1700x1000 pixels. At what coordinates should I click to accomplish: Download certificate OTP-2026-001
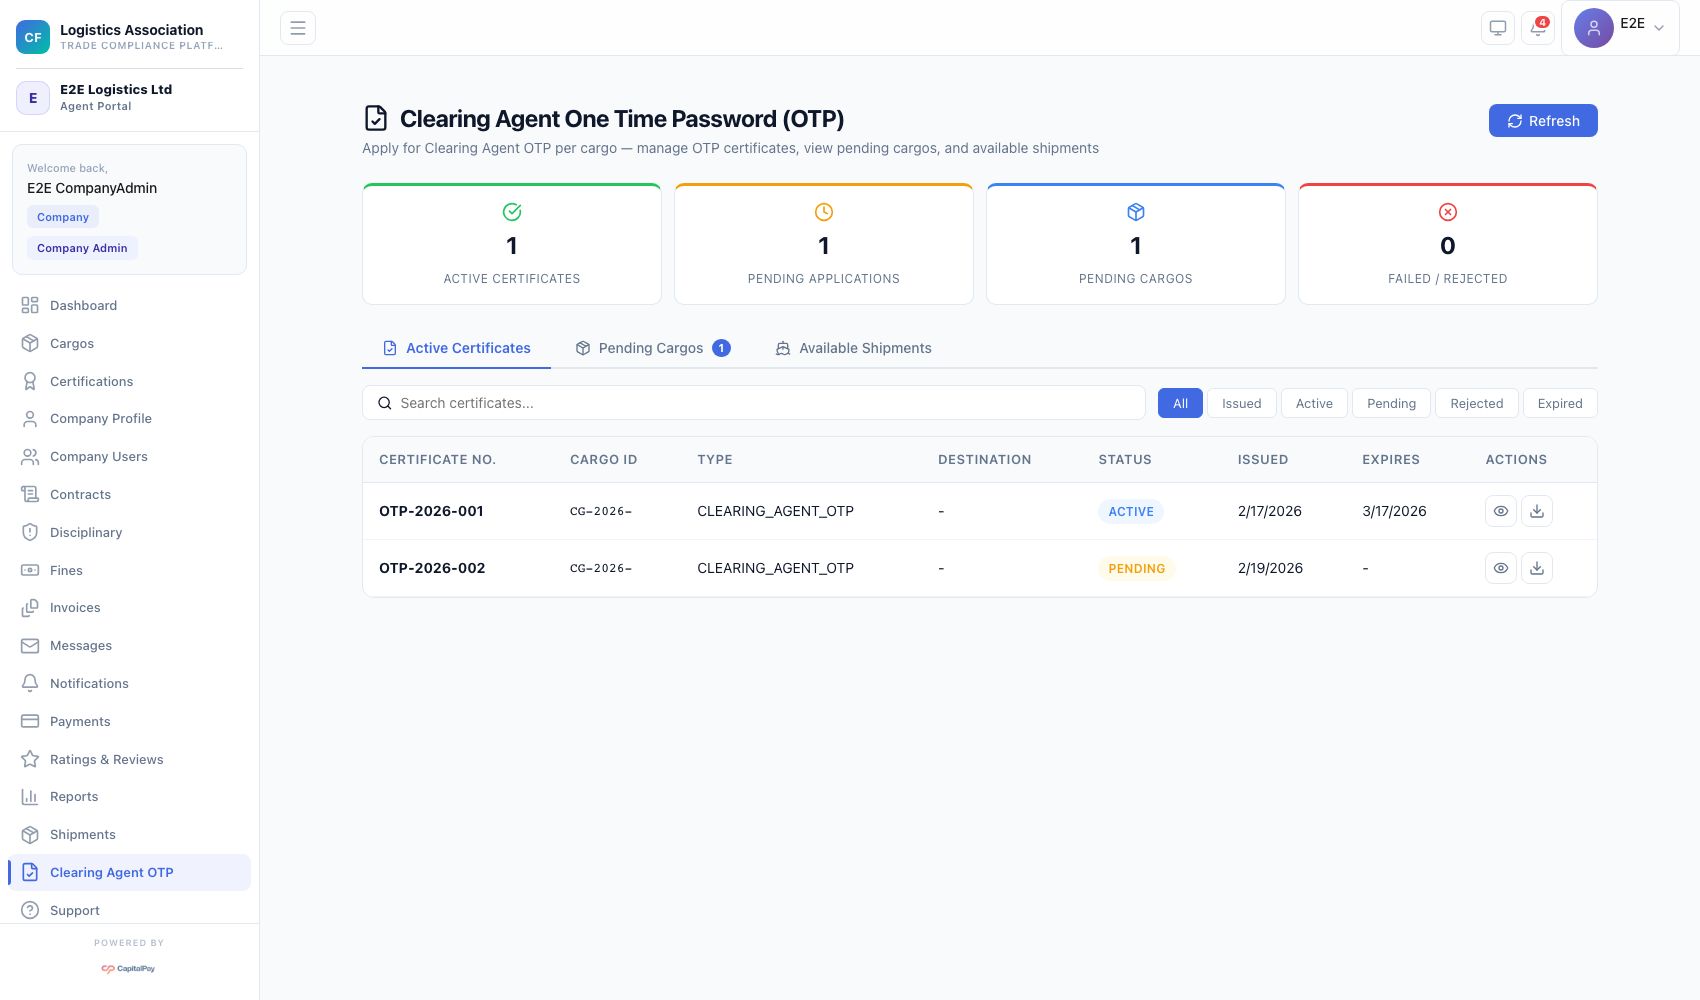click(1537, 511)
